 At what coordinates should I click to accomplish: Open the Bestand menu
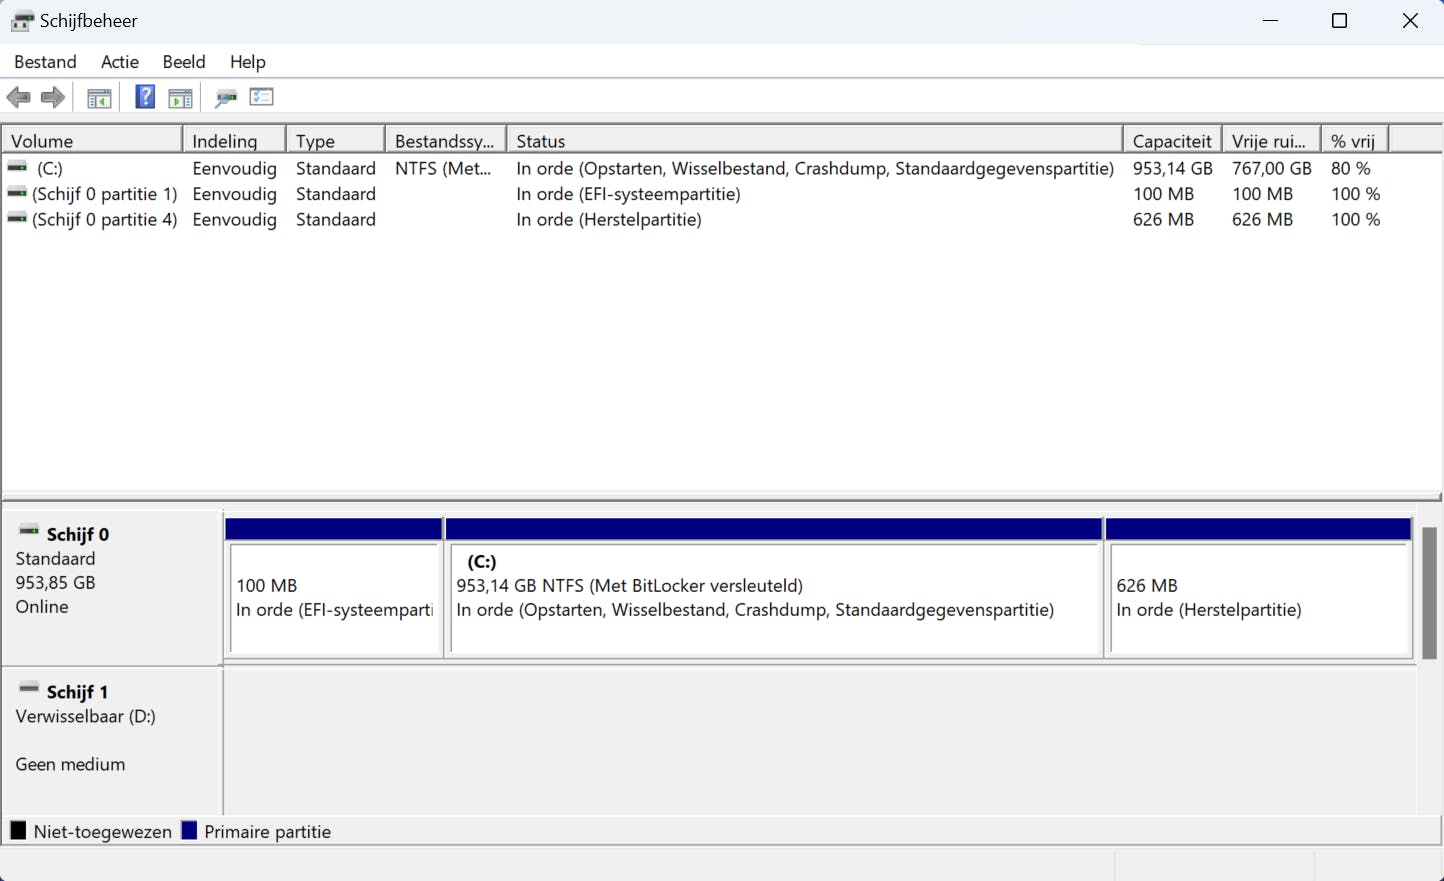click(x=45, y=62)
